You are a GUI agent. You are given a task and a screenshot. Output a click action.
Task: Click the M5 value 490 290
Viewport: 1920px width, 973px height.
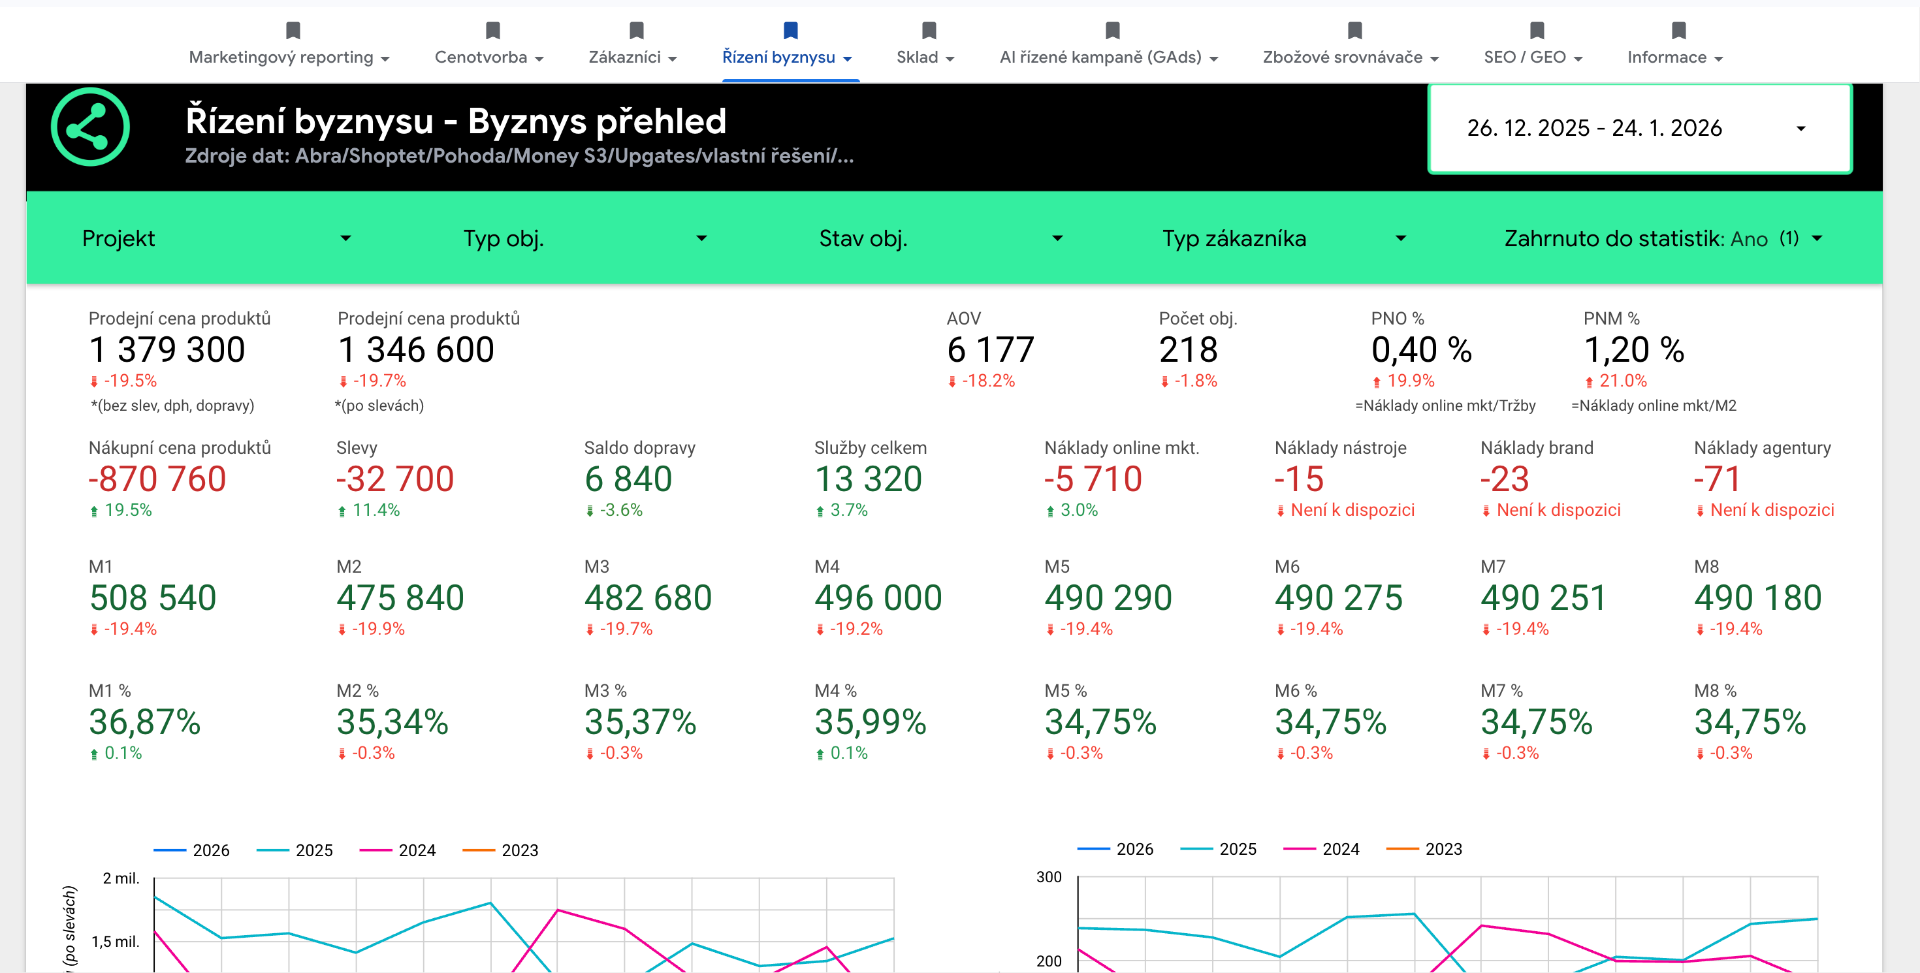pos(1108,598)
